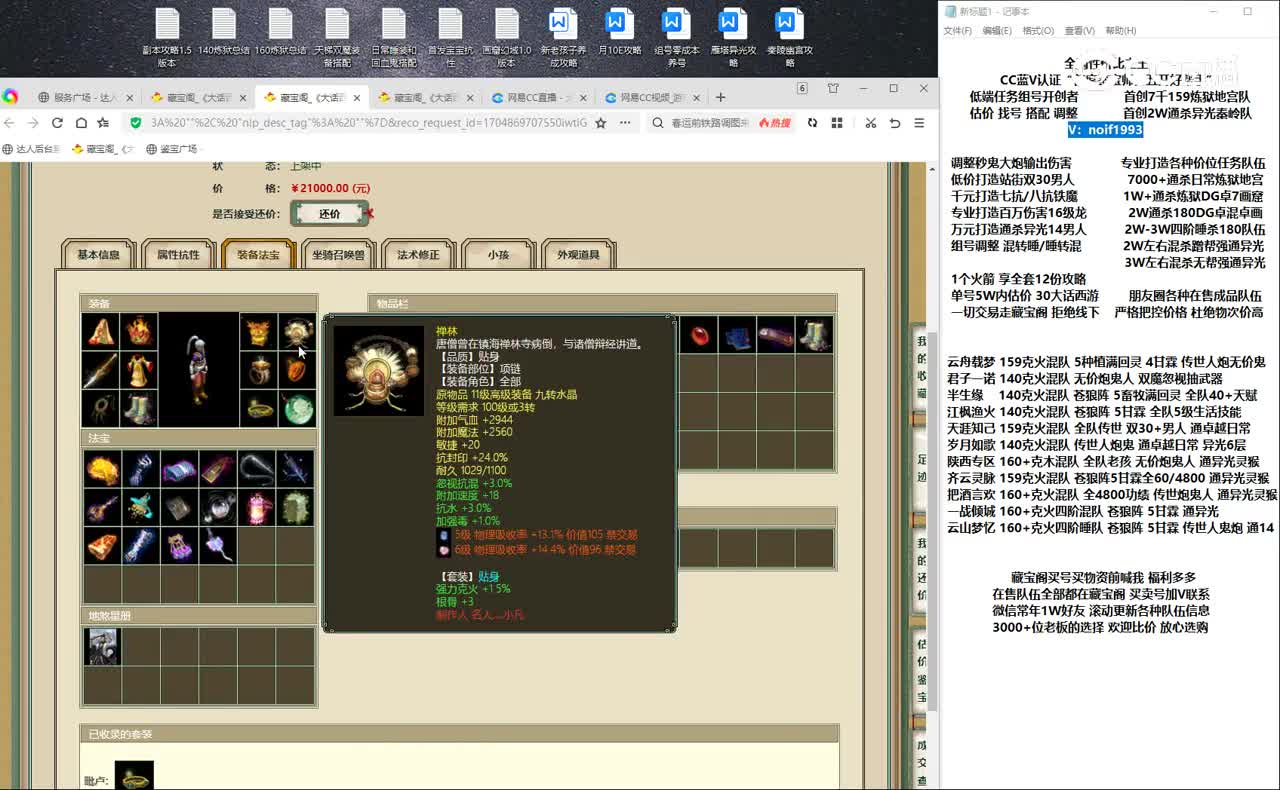Select the yellow robe equipment icon
Screen dimensions: 1280x790
click(138, 370)
